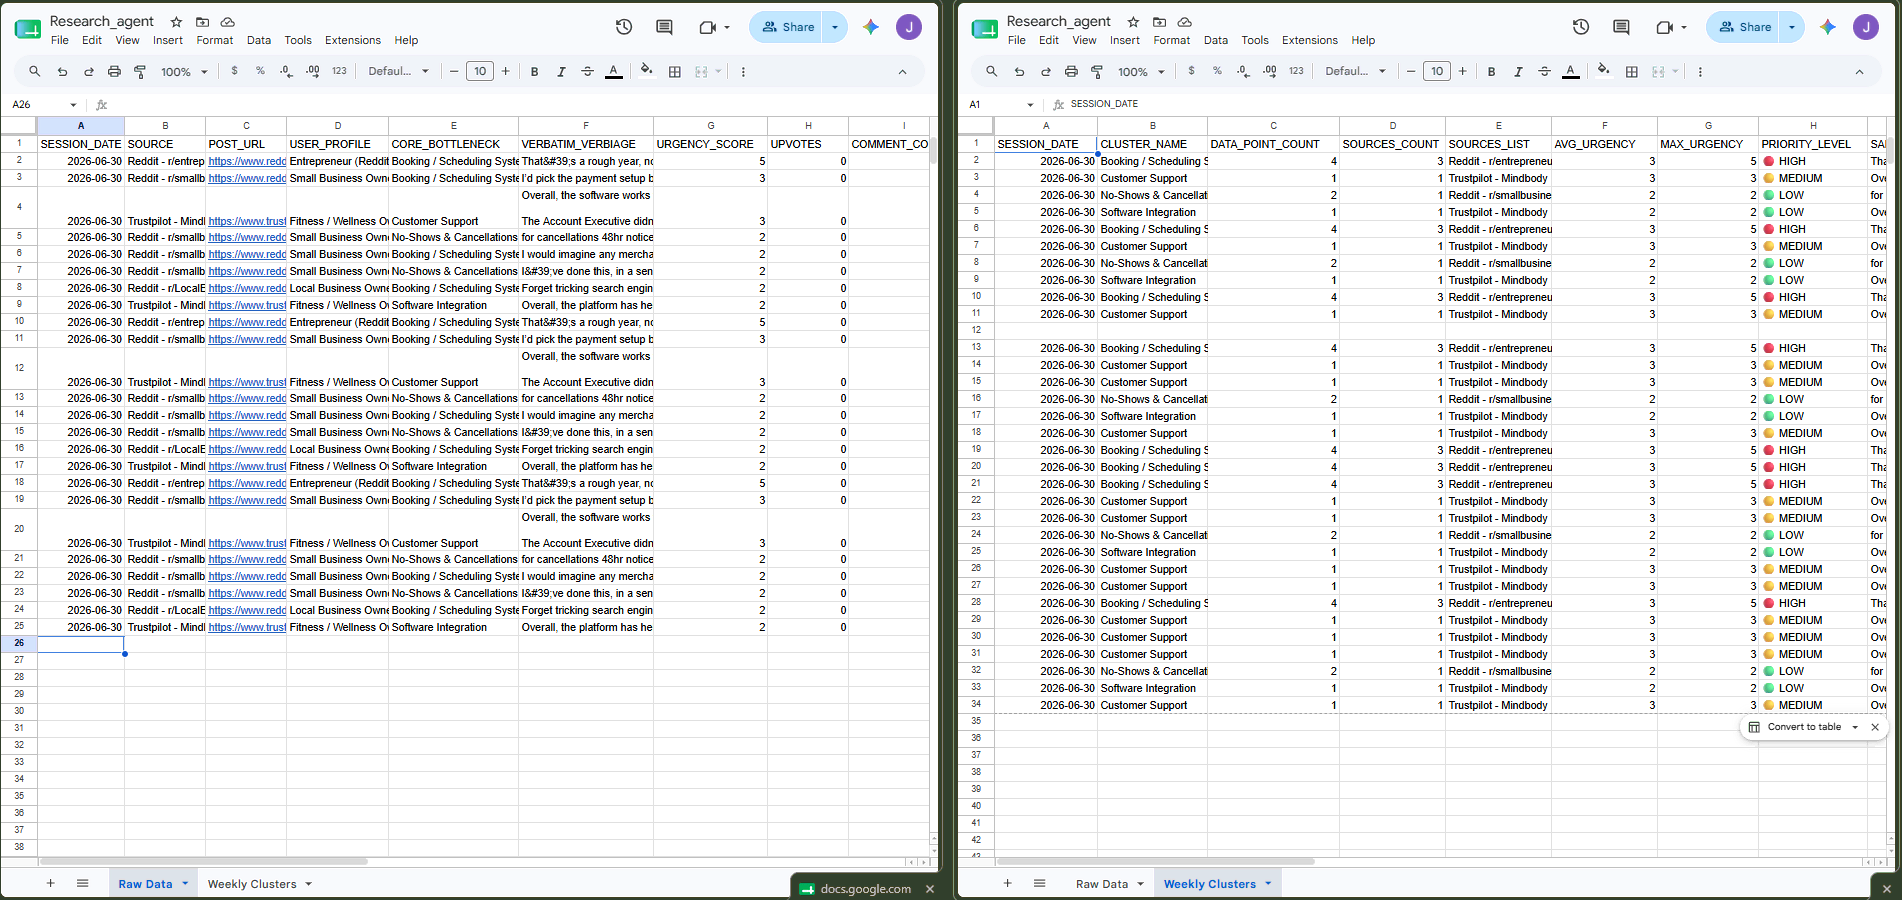Open more toolbar options in left window
1902x900 pixels.
[743, 72]
